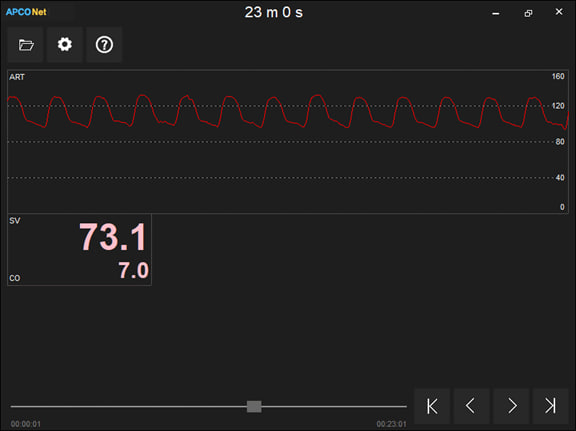Click the APCONet logo
Image resolution: width=576 pixels, height=431 pixels.
pyautogui.click(x=26, y=12)
